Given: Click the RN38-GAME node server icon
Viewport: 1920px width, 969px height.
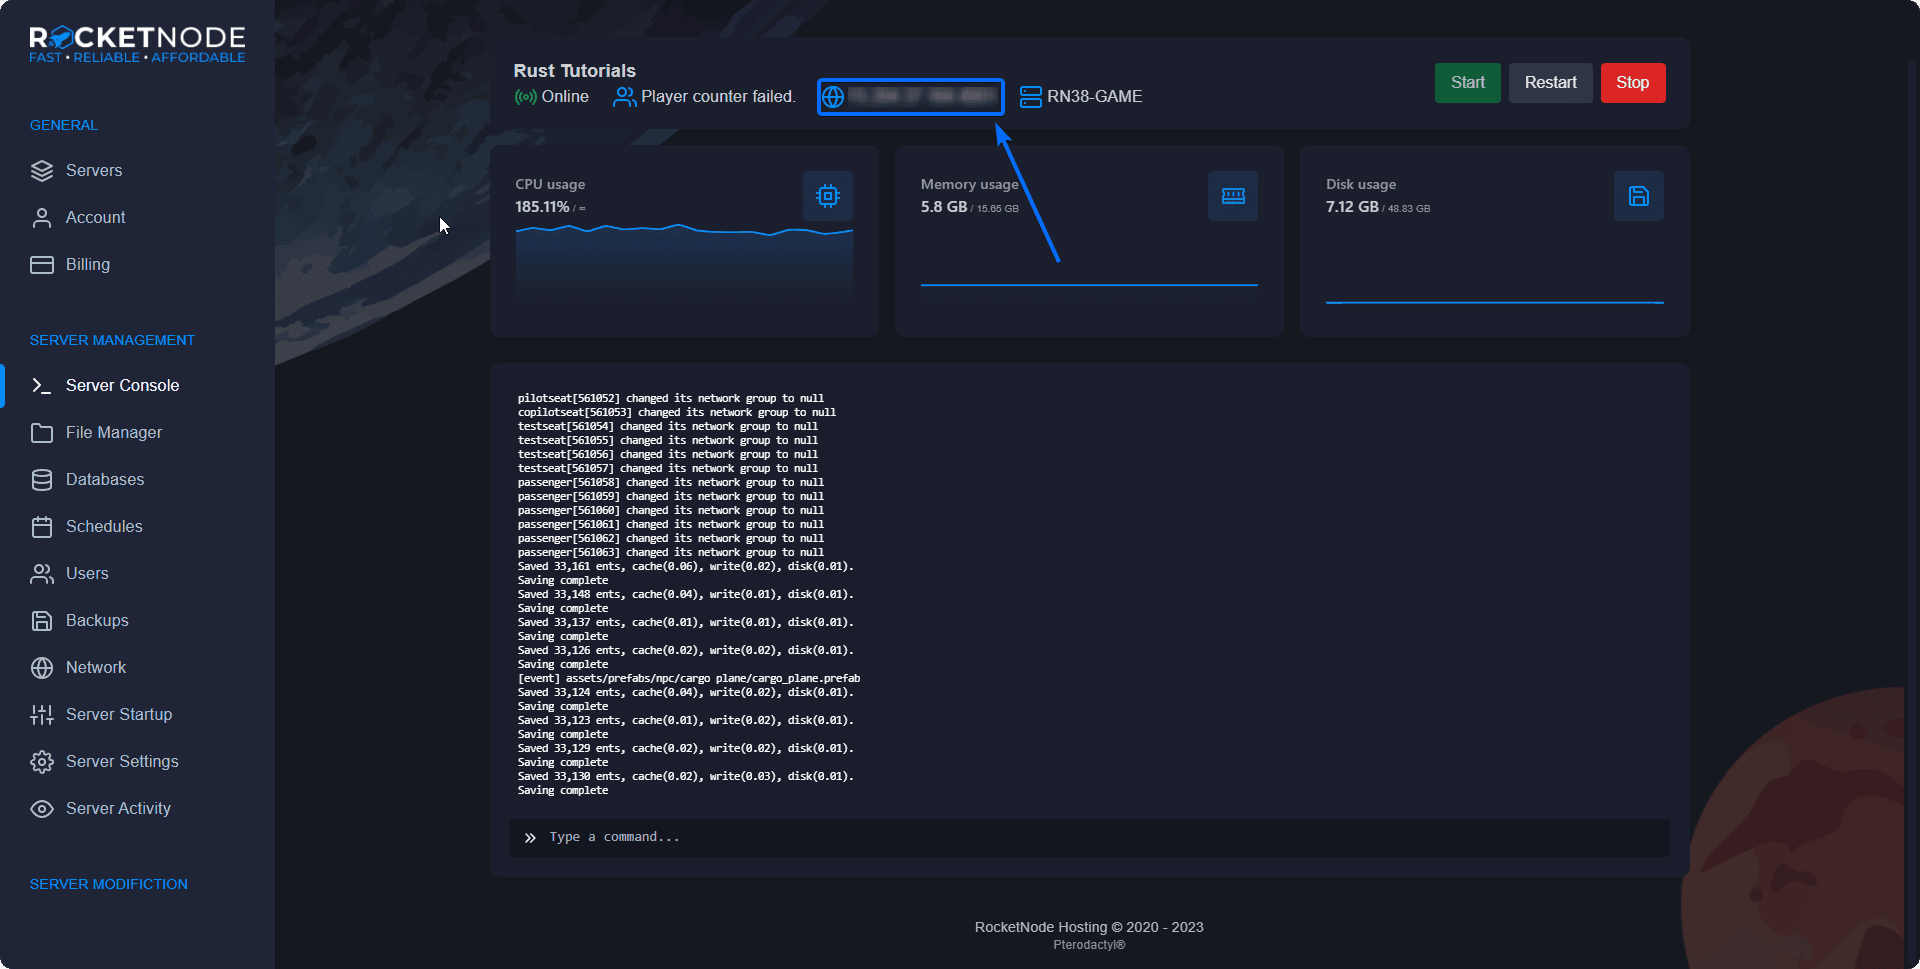Looking at the screenshot, I should (x=1030, y=97).
